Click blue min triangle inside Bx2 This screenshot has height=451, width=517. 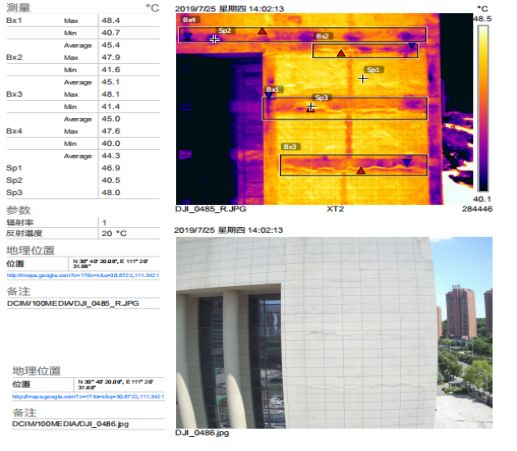click(x=412, y=45)
